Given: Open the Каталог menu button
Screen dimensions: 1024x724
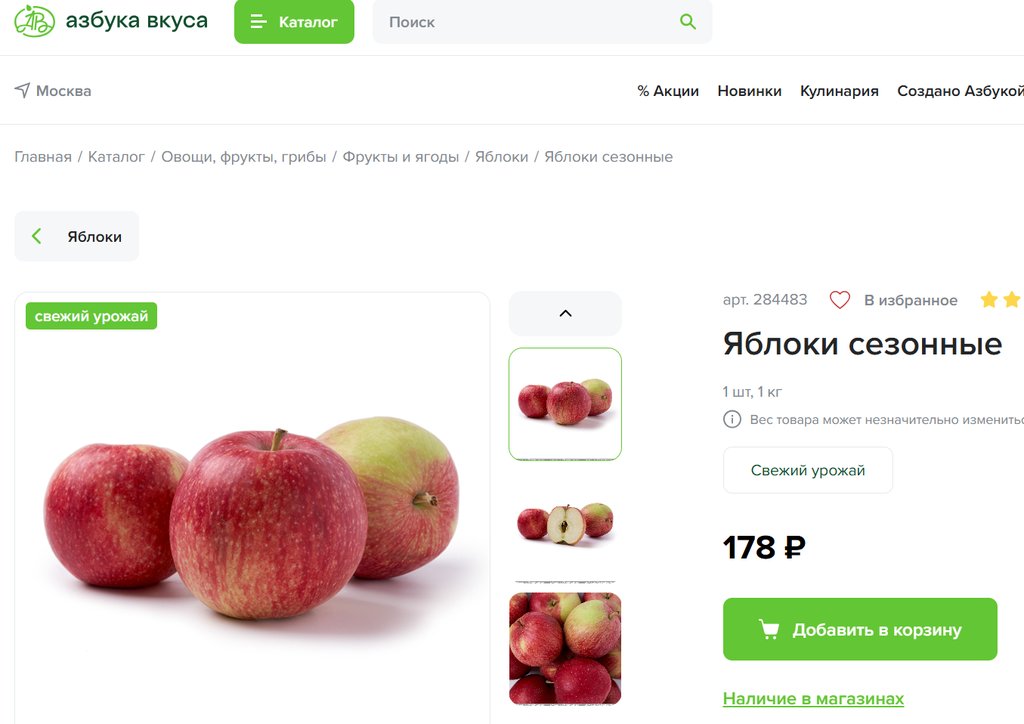Looking at the screenshot, I should click(x=294, y=22).
